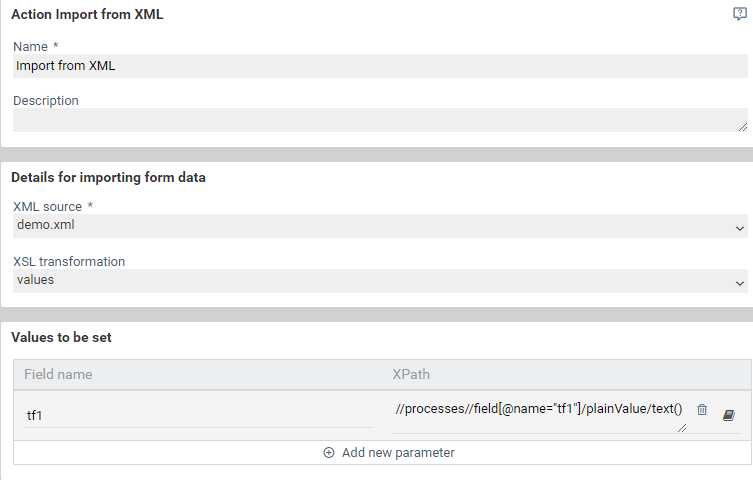Expand the XML source chevron arrow
The width and height of the screenshot is (753, 480).
coord(740,228)
